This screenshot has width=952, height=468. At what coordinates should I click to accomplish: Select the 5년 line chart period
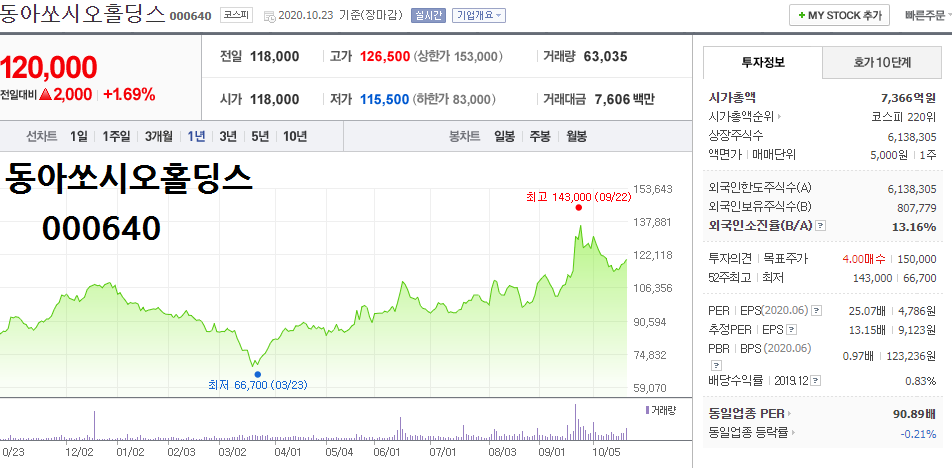pyautogui.click(x=260, y=136)
